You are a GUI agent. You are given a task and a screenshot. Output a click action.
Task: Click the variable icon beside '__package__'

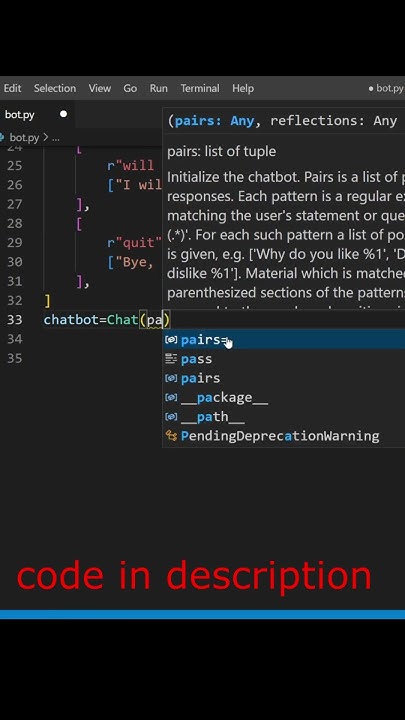point(171,397)
